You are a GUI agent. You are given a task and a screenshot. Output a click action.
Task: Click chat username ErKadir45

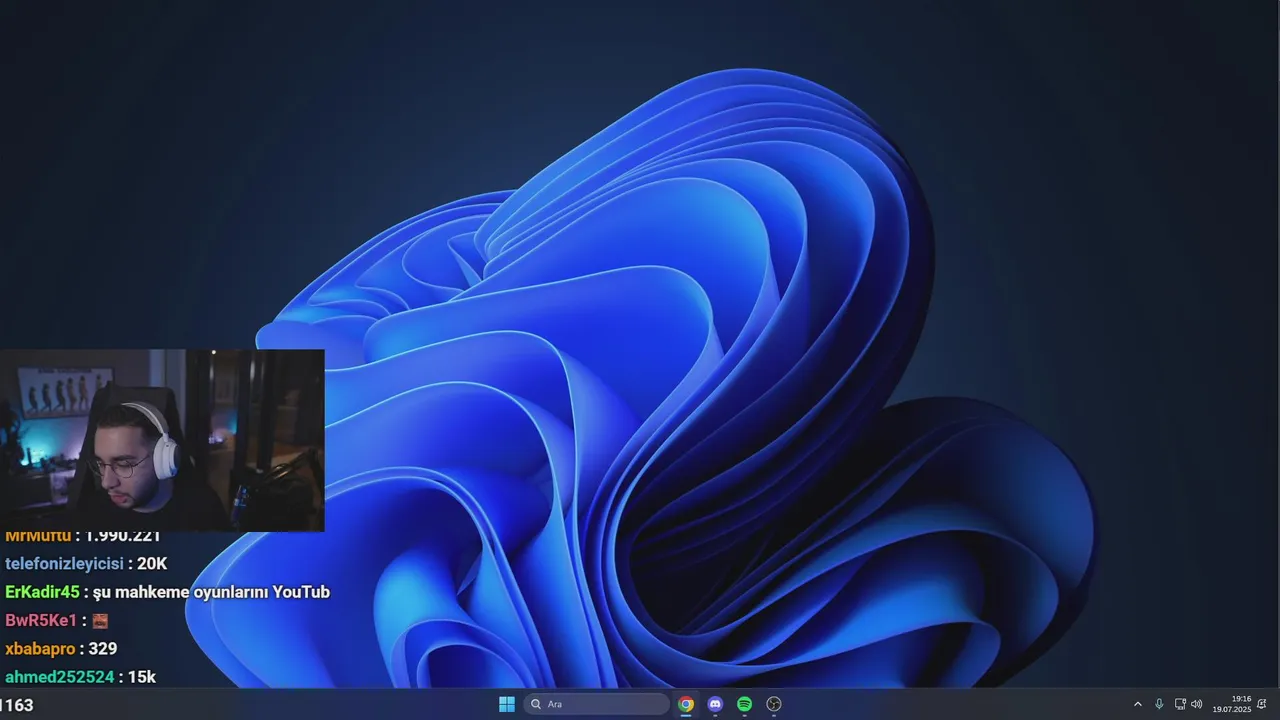coord(42,592)
